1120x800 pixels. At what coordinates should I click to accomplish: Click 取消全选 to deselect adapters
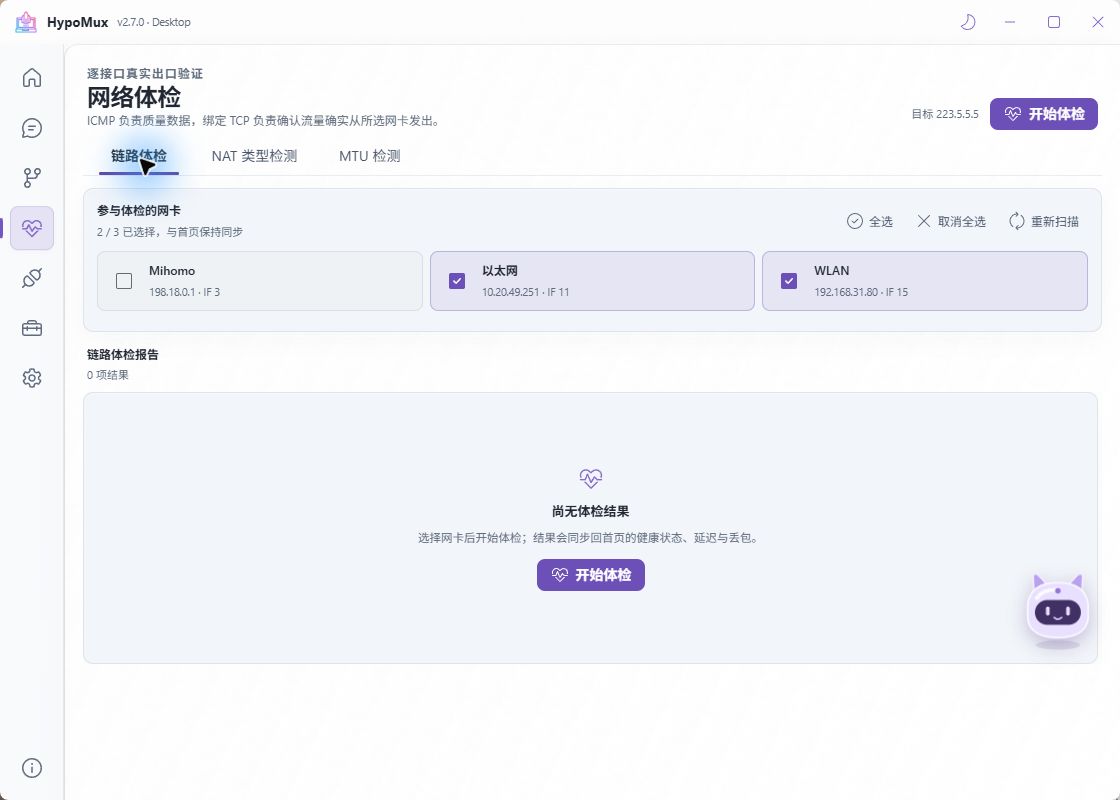[951, 221]
